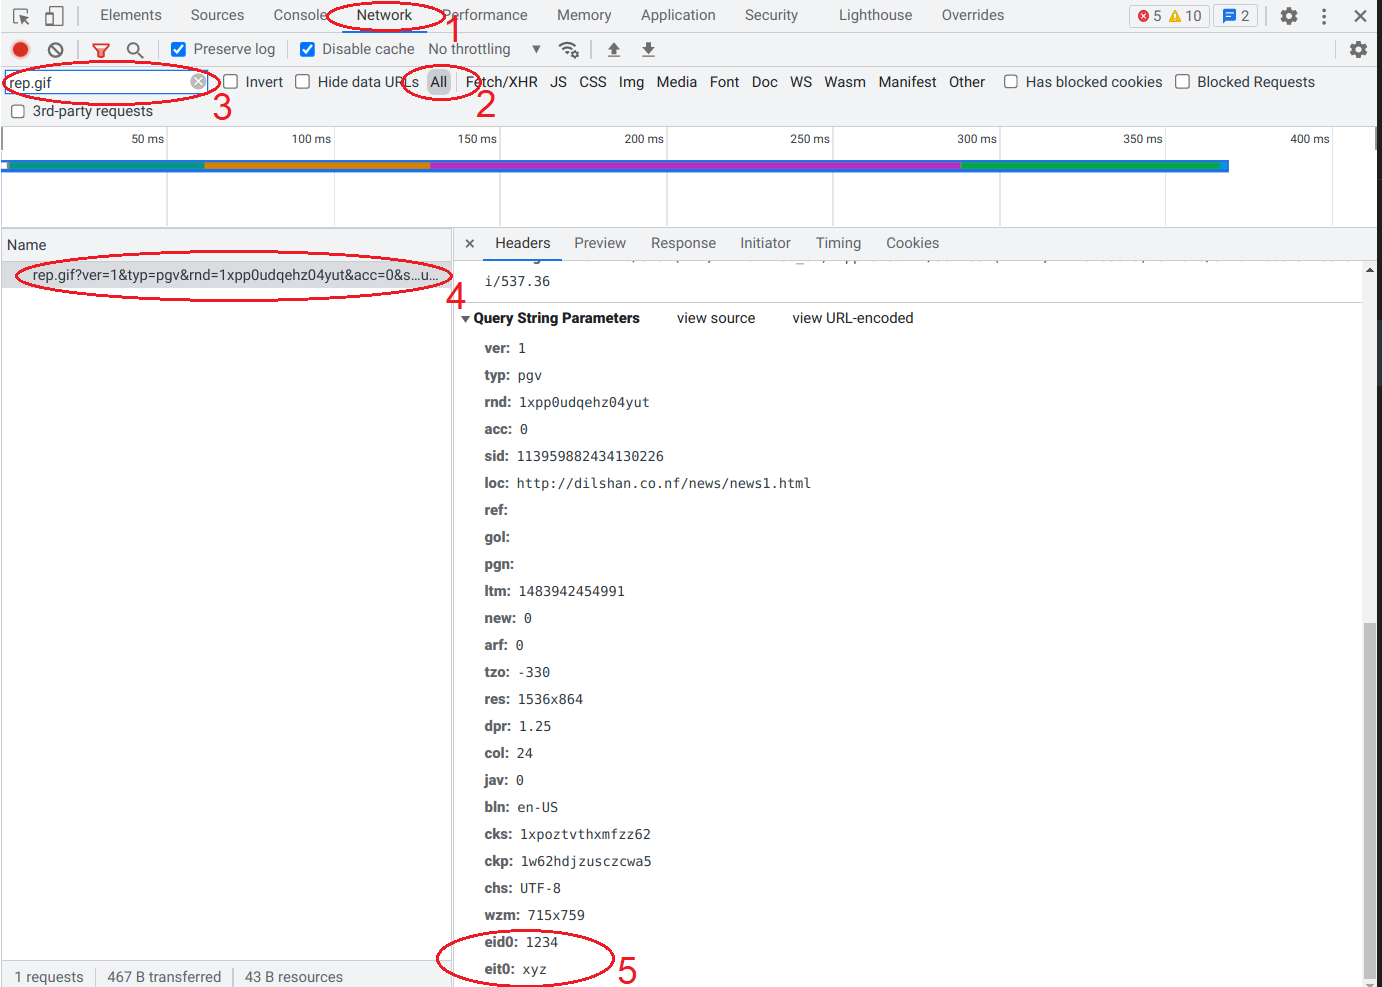This screenshot has height=987, width=1382.
Task: Open DevTools settings gear
Action: click(1289, 16)
